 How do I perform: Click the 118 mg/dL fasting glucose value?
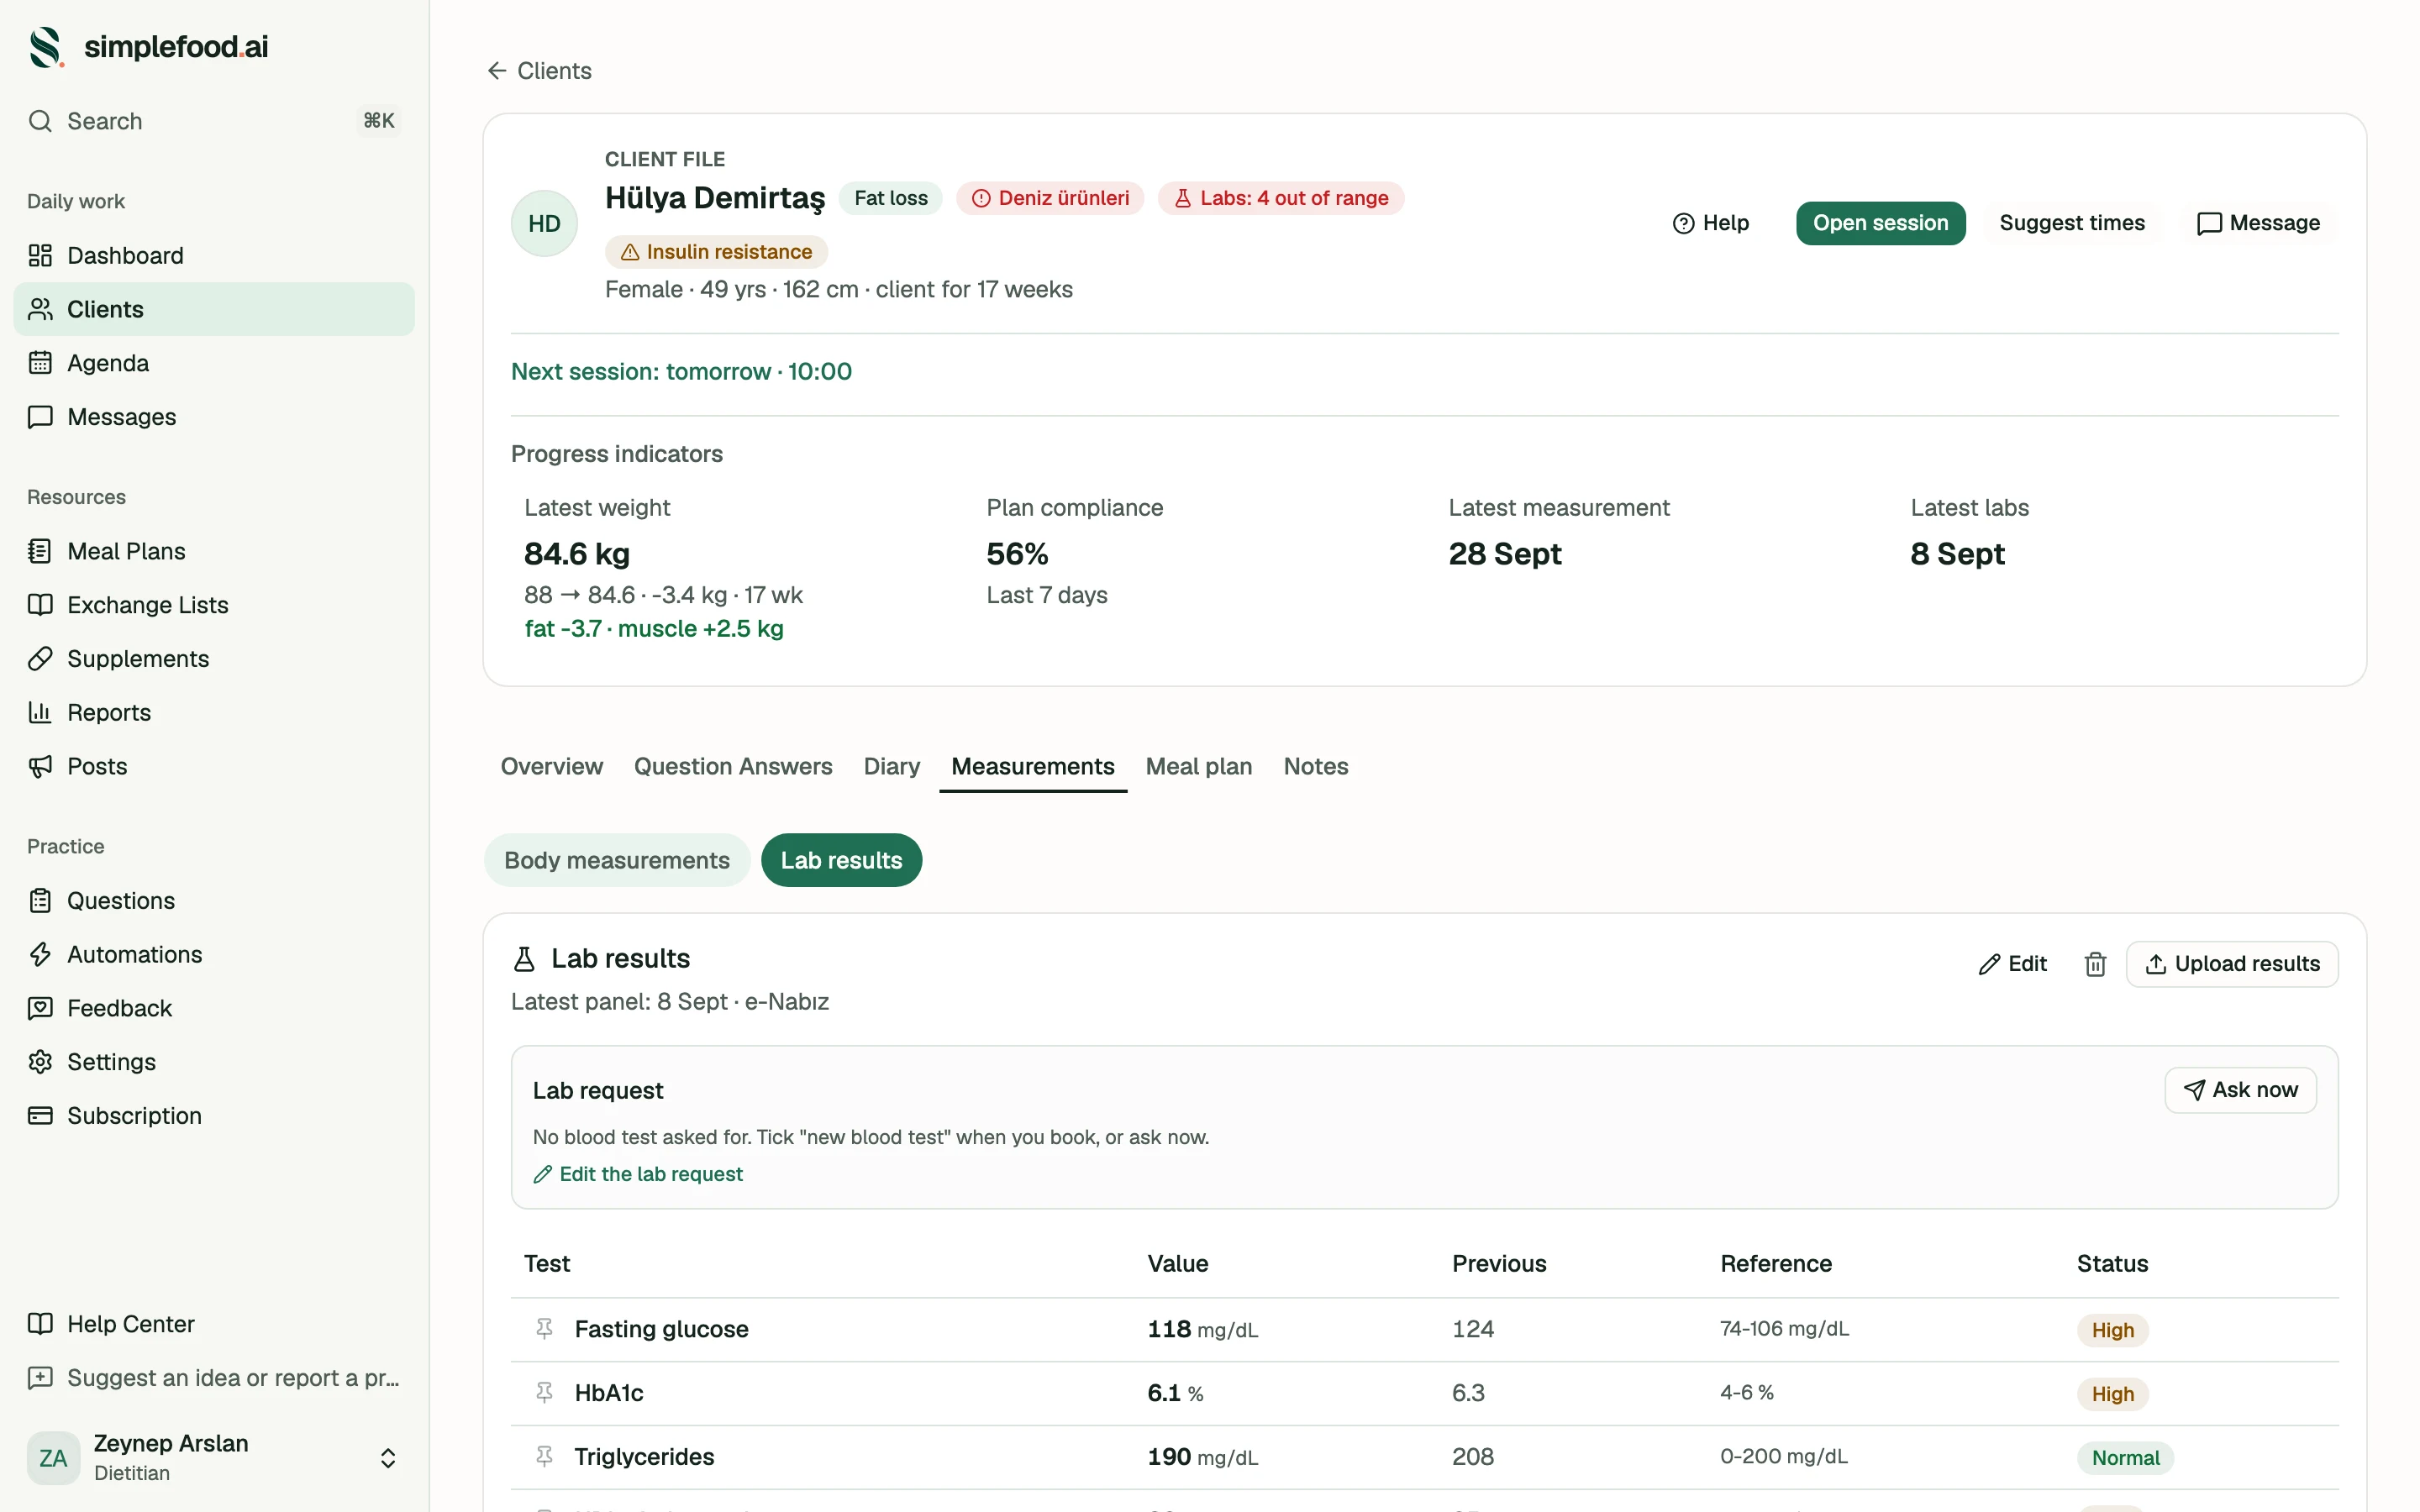(1203, 1330)
